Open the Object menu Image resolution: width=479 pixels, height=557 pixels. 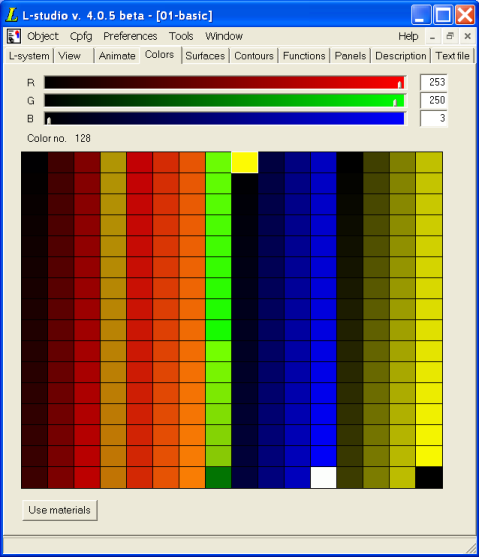click(x=43, y=36)
